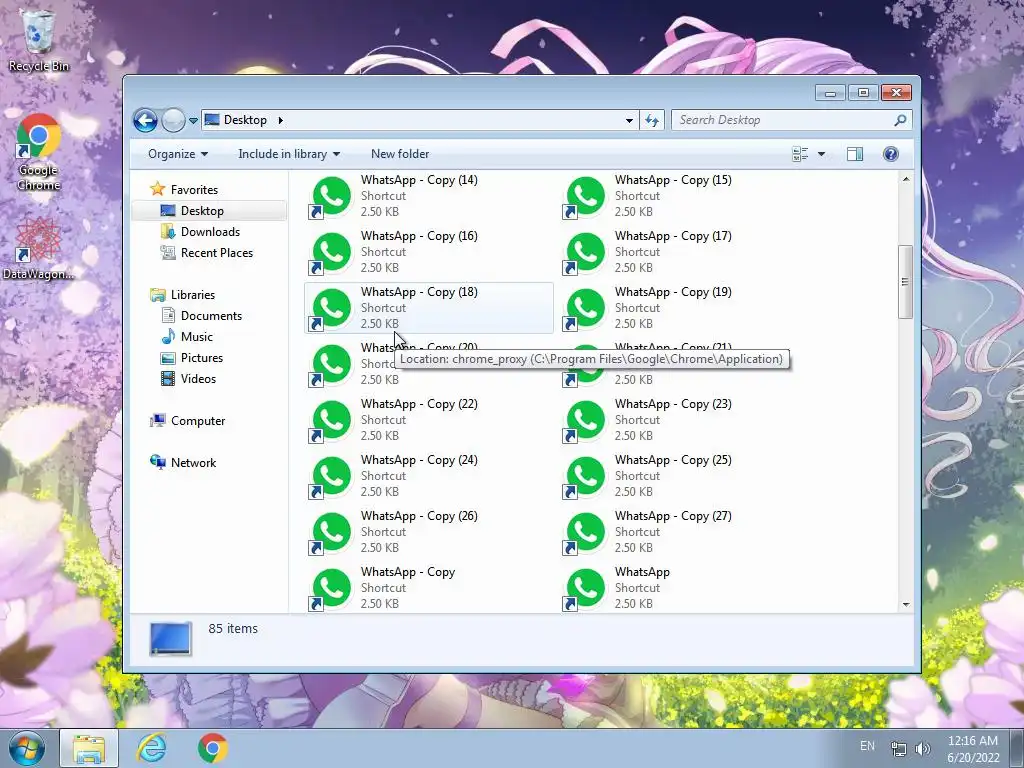Open the Recycle Bin desktop icon

click(39, 40)
